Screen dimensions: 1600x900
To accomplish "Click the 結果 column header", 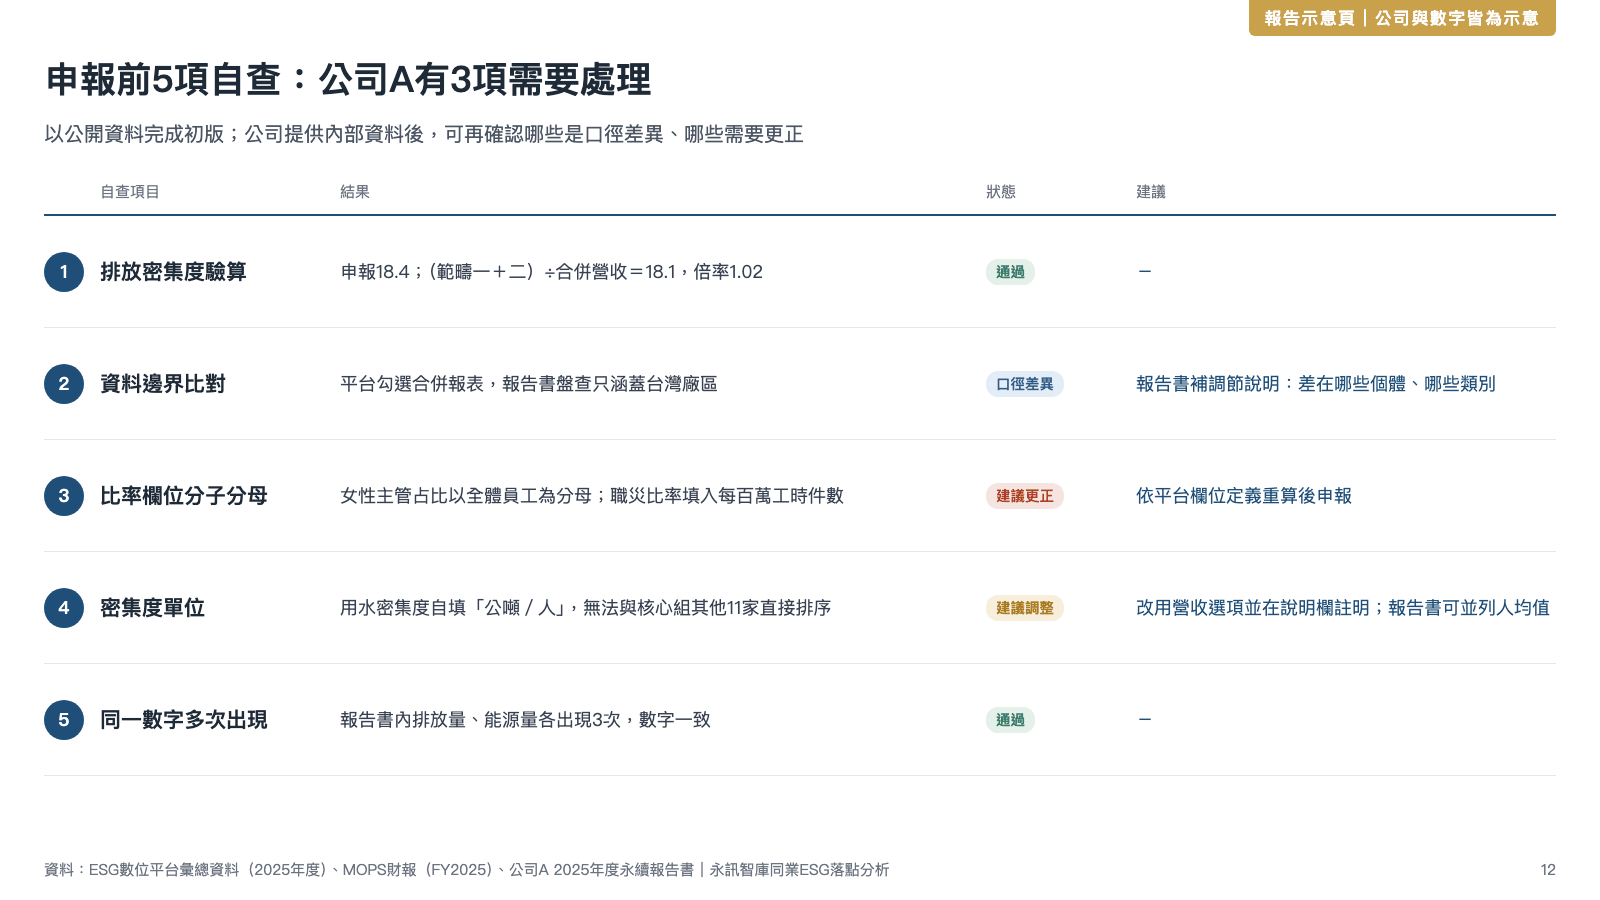I will pos(355,192).
